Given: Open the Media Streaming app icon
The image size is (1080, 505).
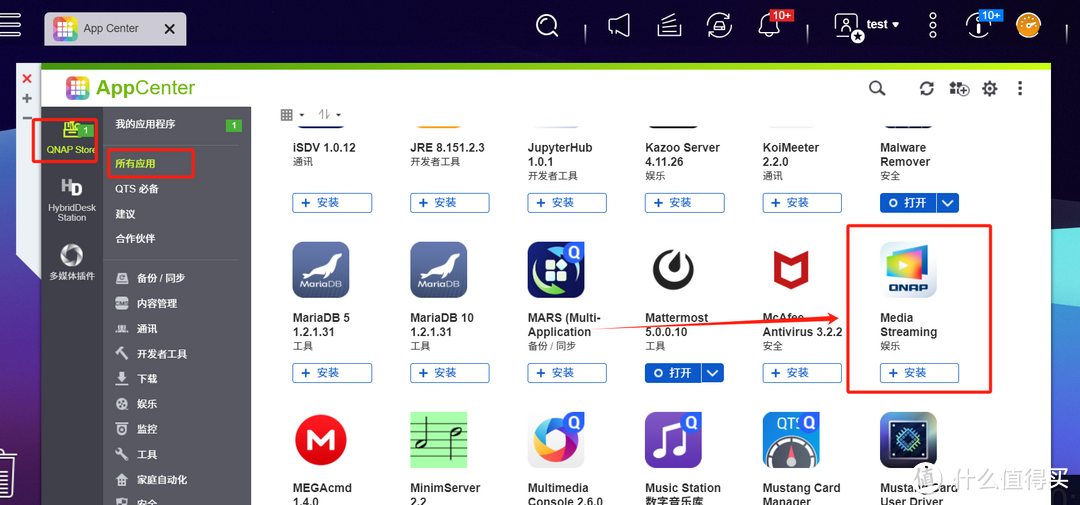Looking at the screenshot, I should [x=908, y=269].
